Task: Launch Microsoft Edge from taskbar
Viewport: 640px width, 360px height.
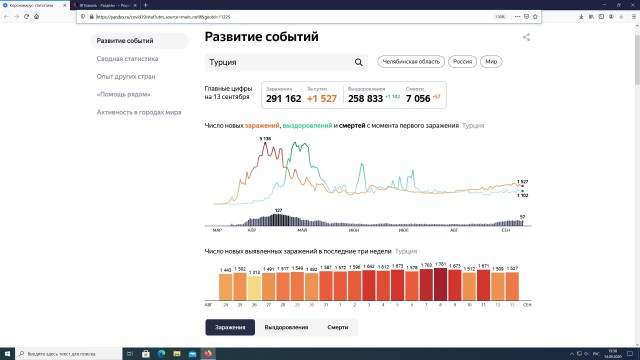Action: (x=161, y=353)
